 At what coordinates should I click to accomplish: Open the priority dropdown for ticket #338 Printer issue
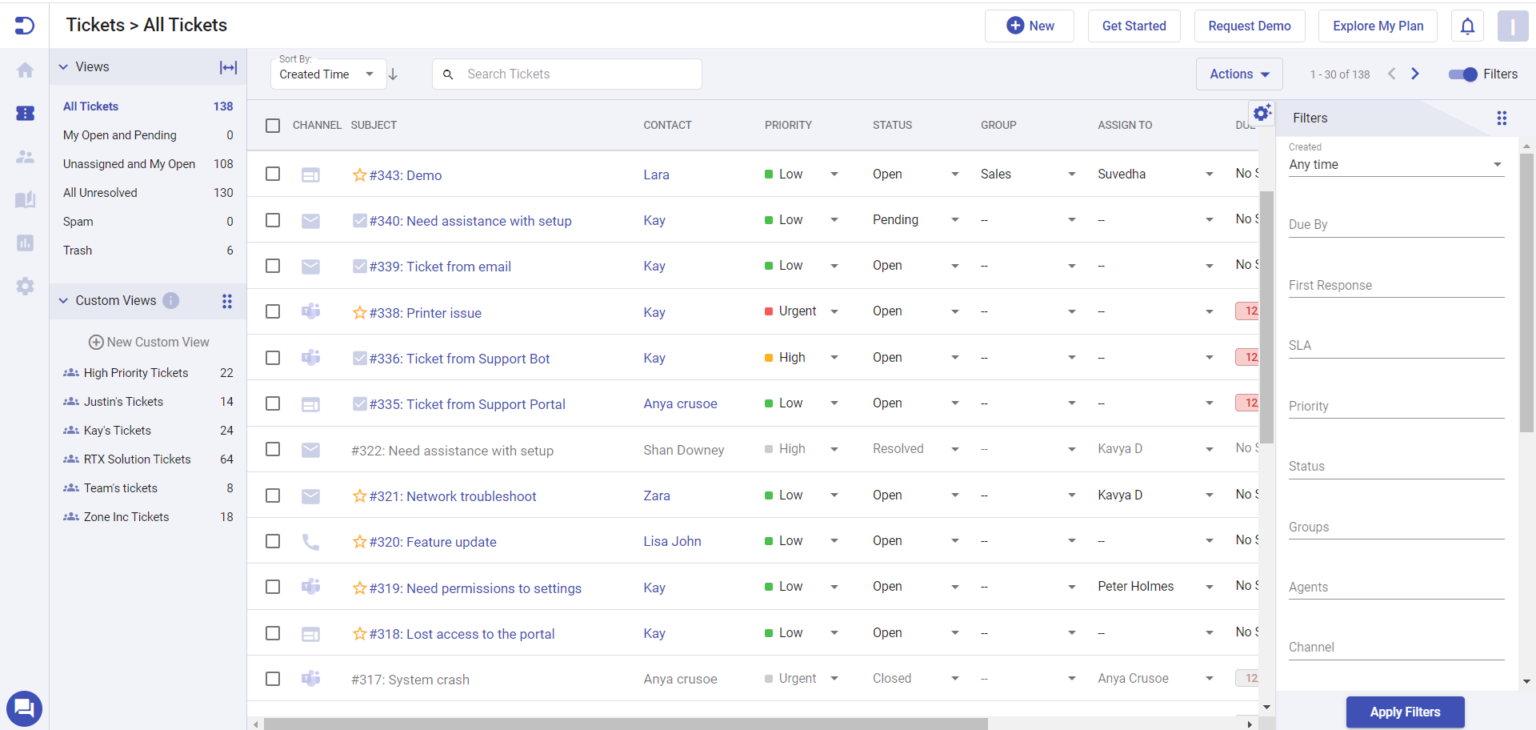pos(834,312)
